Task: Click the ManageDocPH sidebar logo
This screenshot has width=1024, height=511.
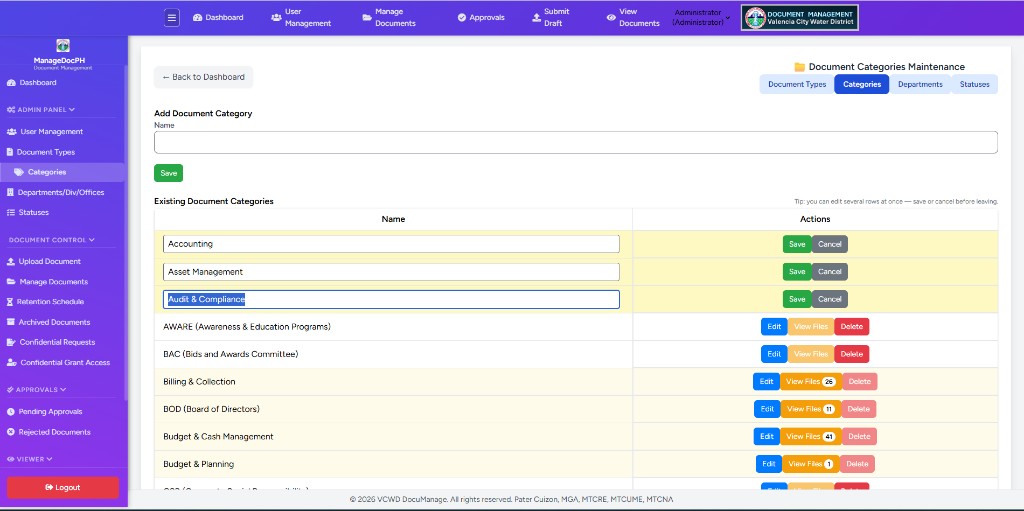Action: pyautogui.click(x=63, y=46)
